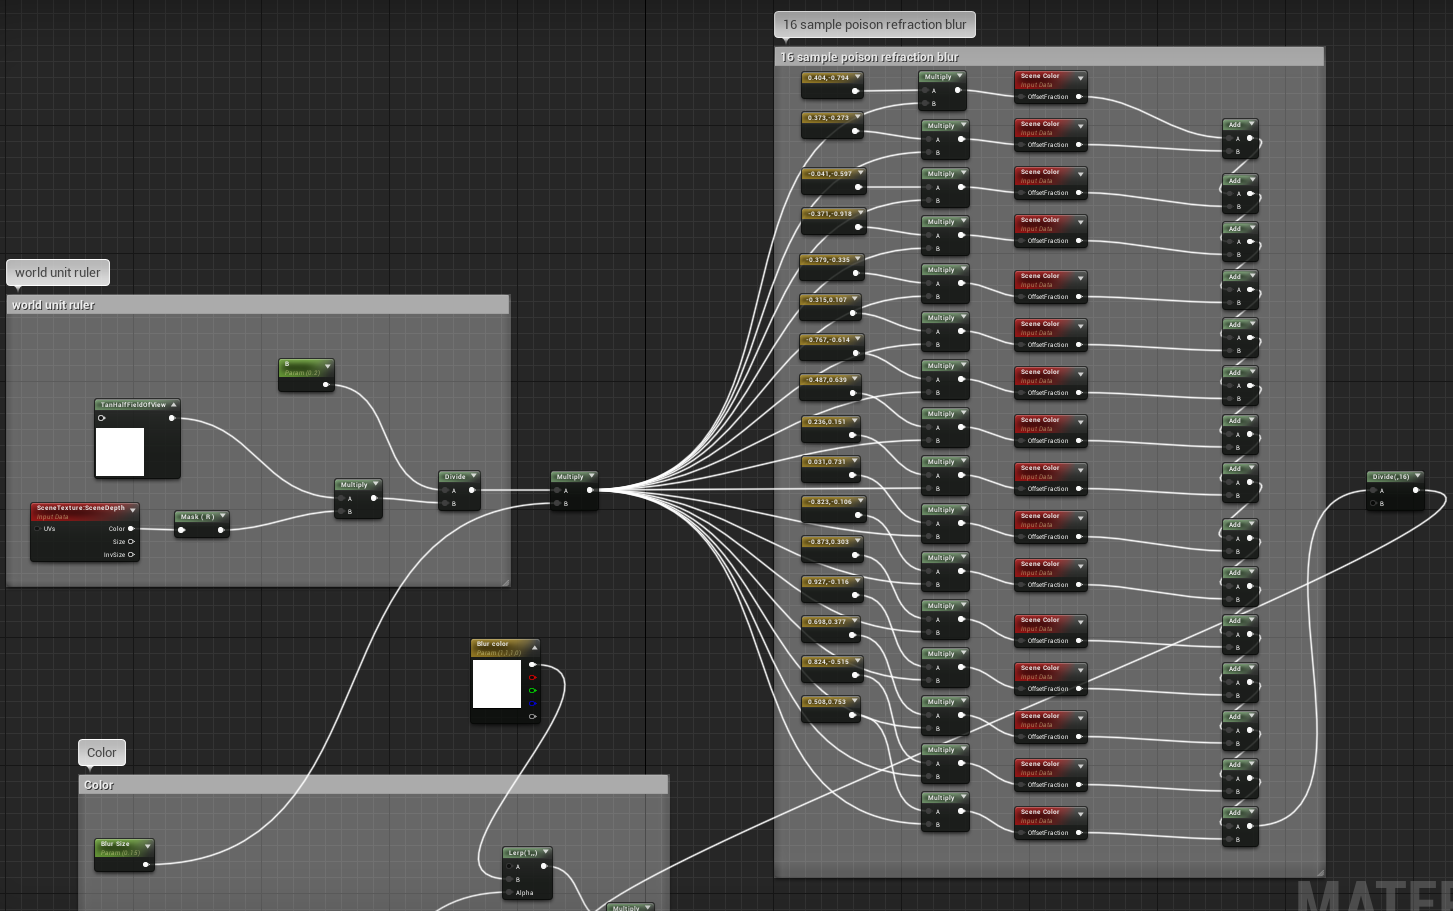1453x911 pixels.
Task: Click the world unit ruler Divide B pin
Action: 445,504
